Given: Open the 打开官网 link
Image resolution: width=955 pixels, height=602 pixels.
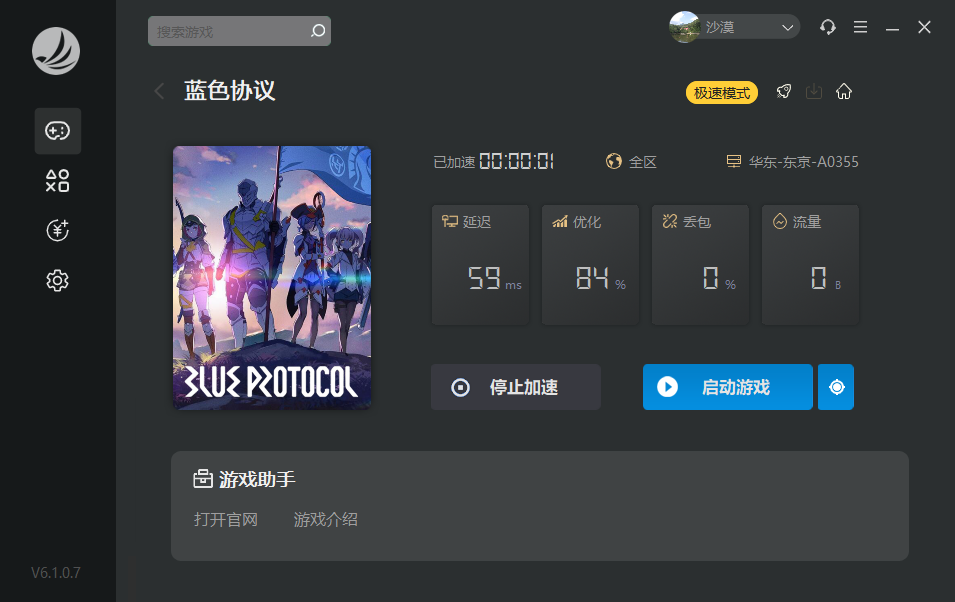Looking at the screenshot, I should 226,520.
